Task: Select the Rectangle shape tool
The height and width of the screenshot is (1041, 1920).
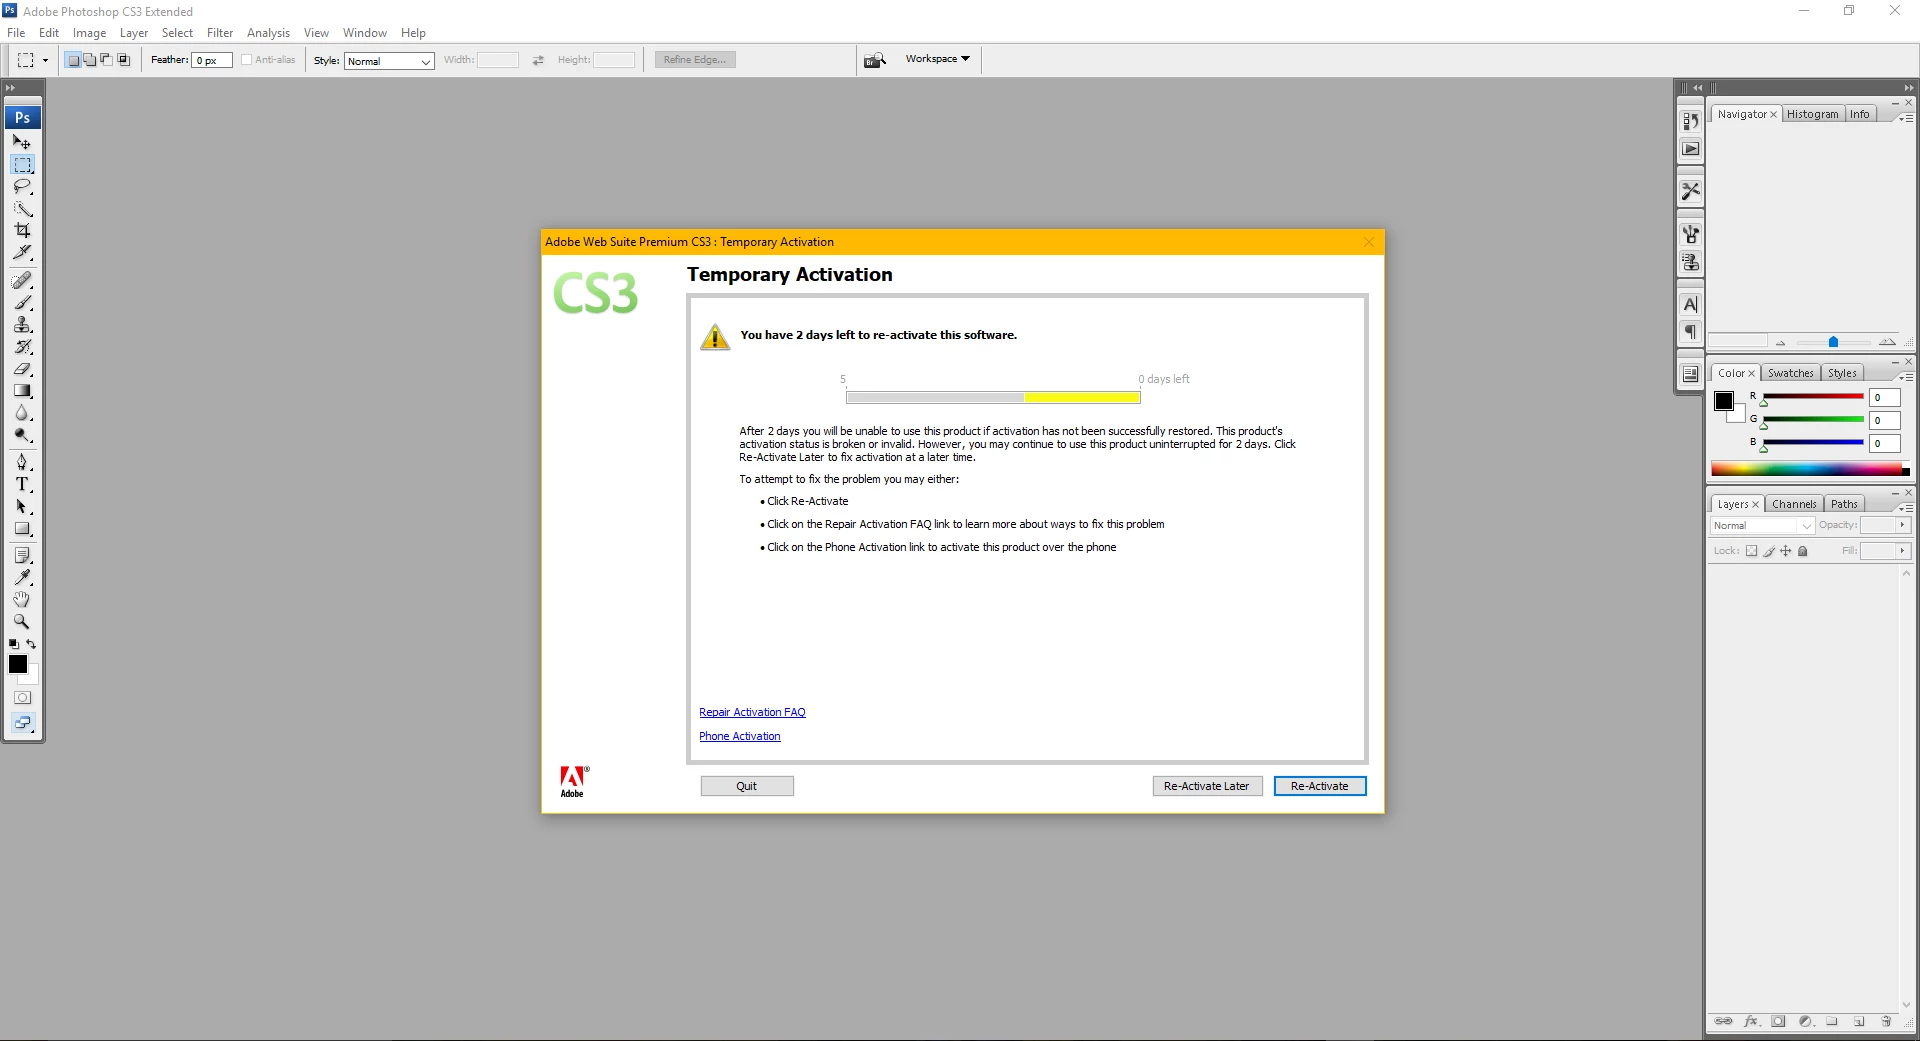Action: pyautogui.click(x=22, y=529)
